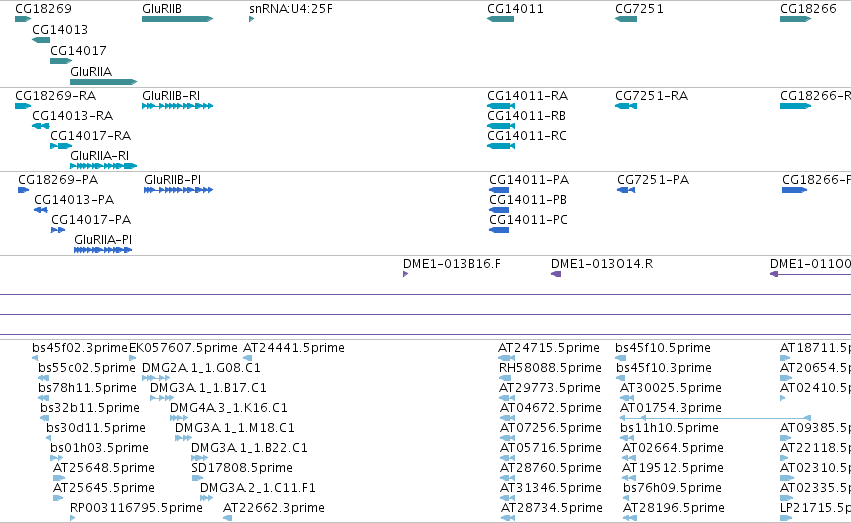Select the CG14011-PA protein label

pos(529,180)
